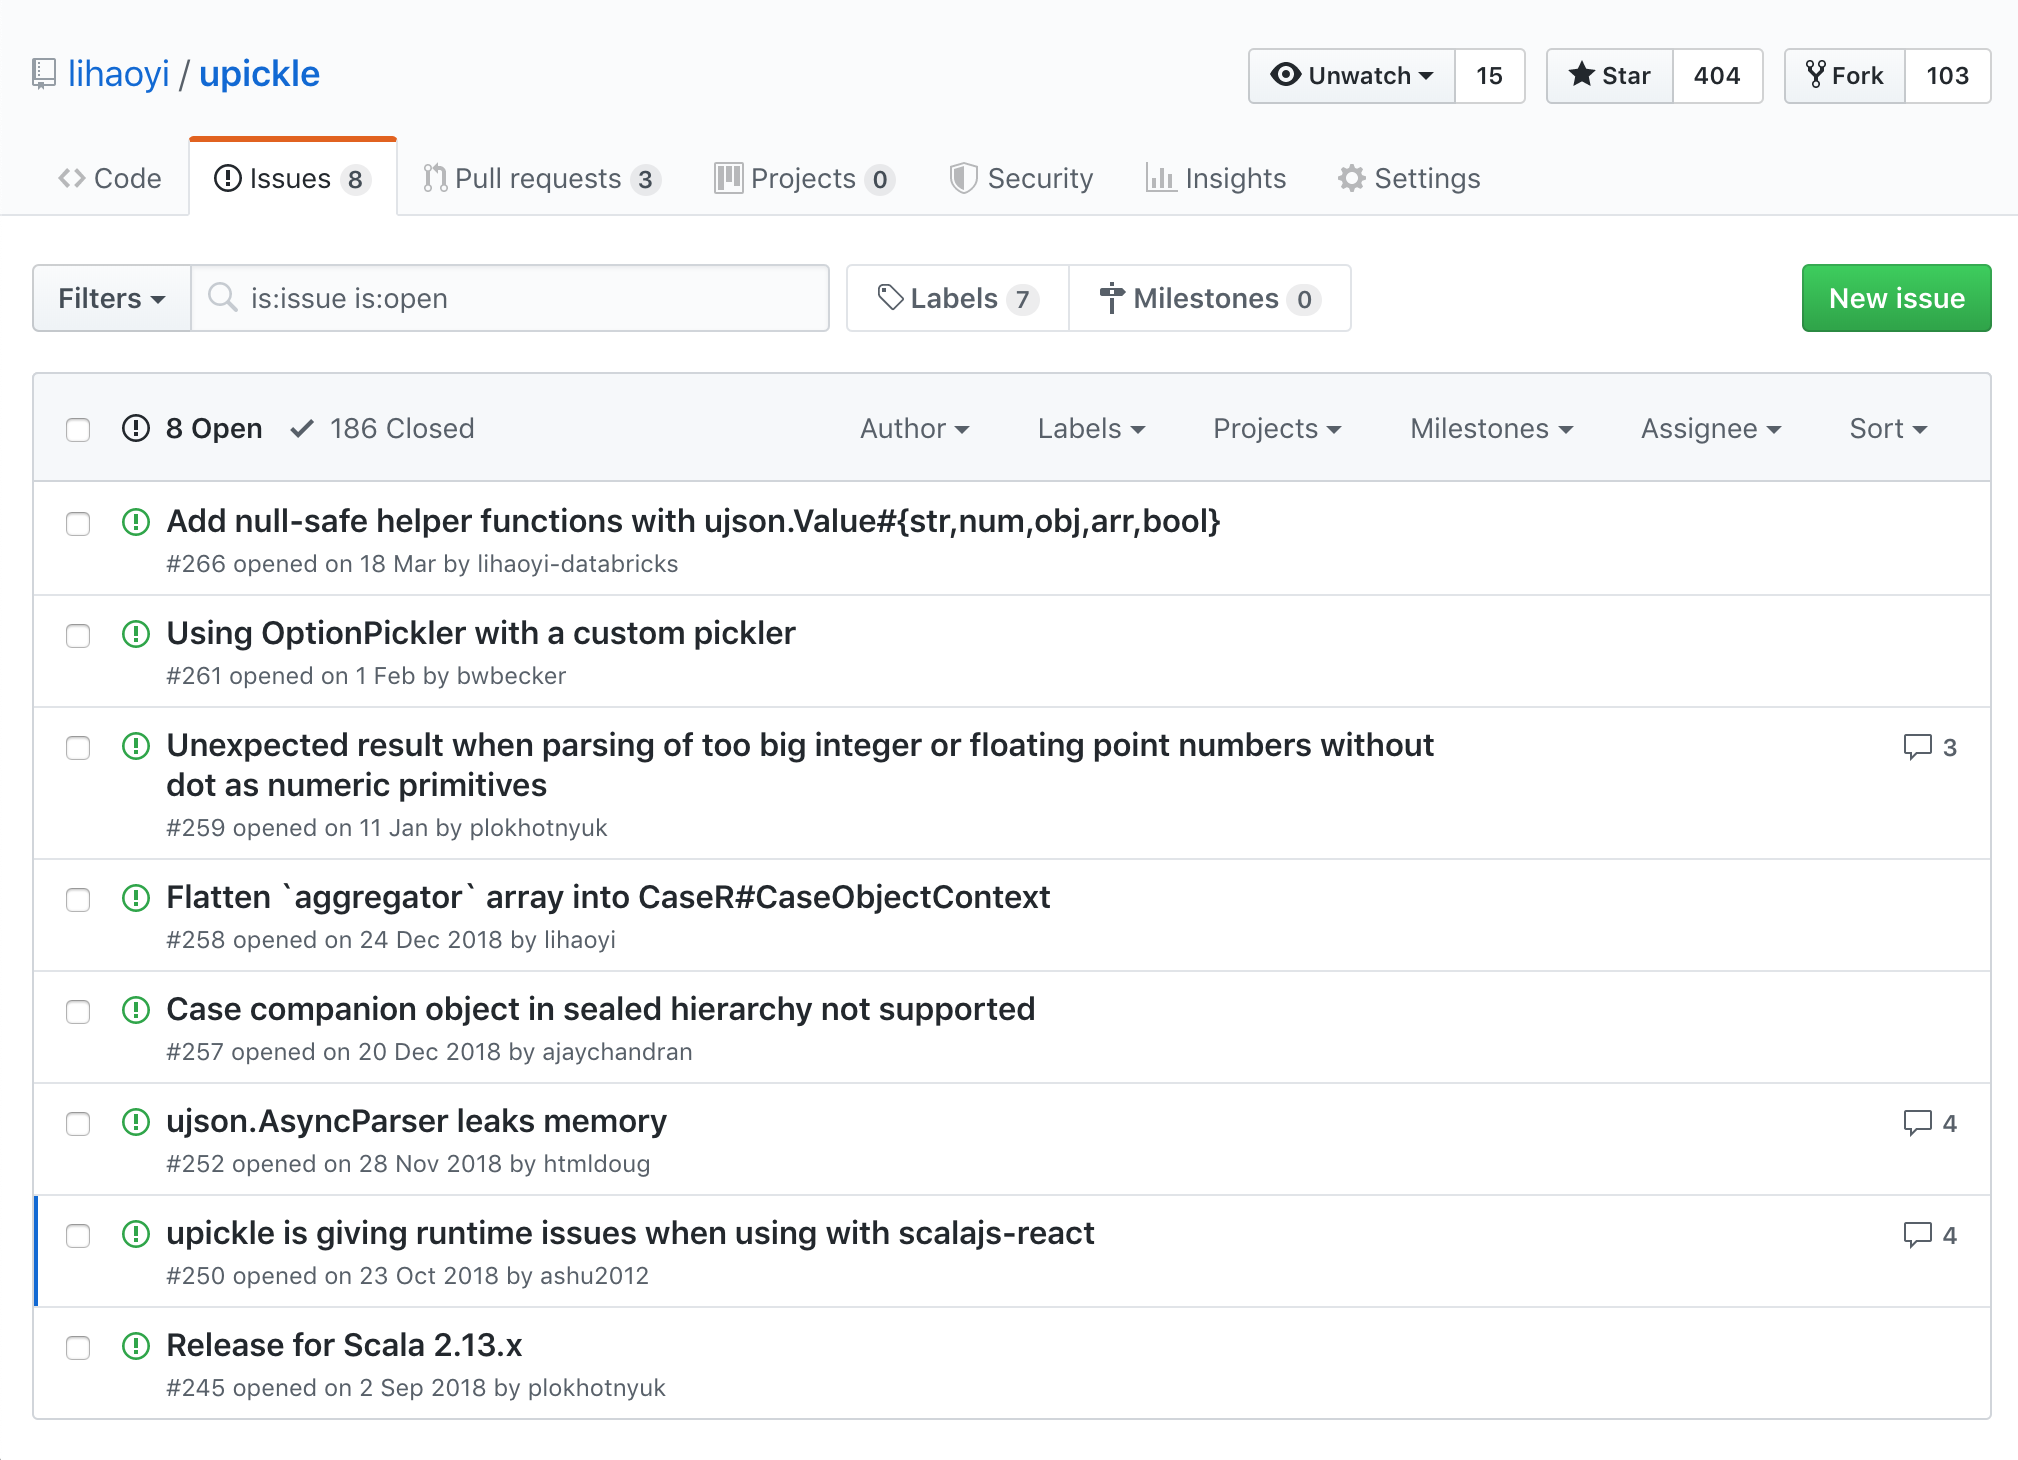Screen dimensions: 2018x1460
Task: Open the Sort dropdown
Action: click(x=1888, y=429)
